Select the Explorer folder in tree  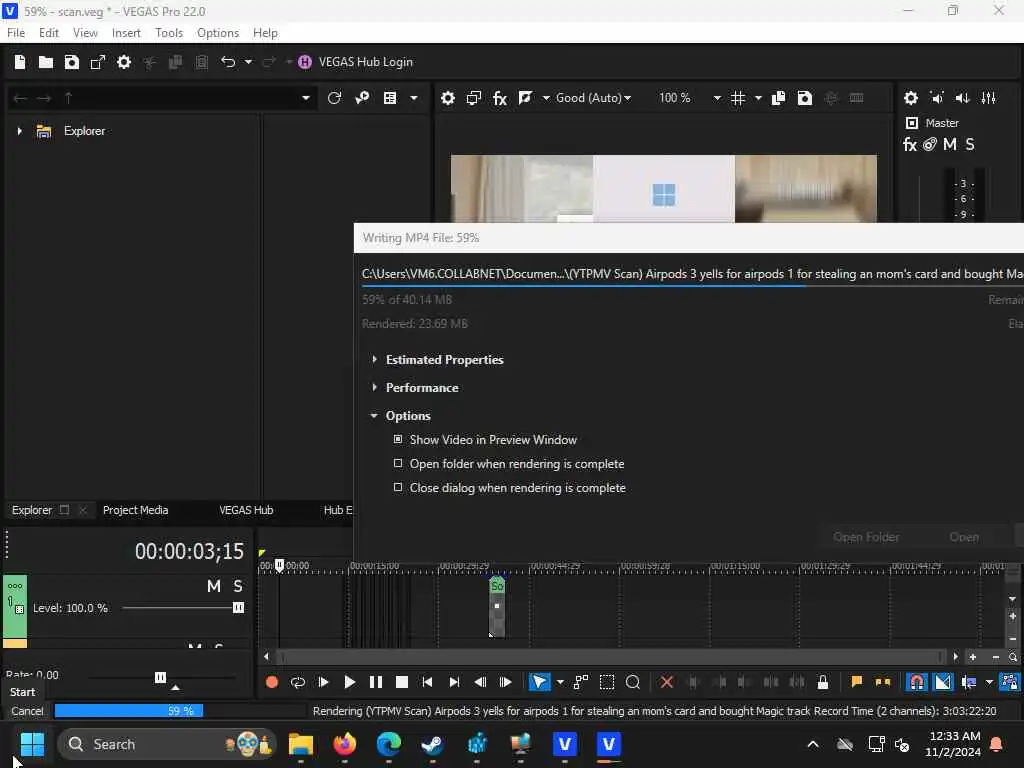point(84,131)
